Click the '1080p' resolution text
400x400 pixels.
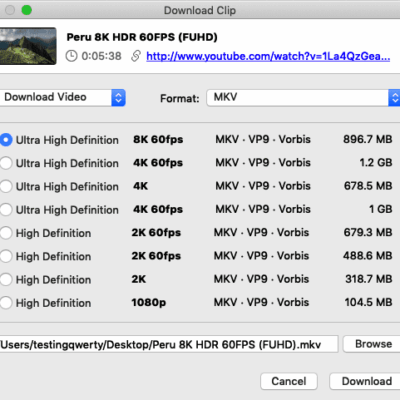coord(149,303)
